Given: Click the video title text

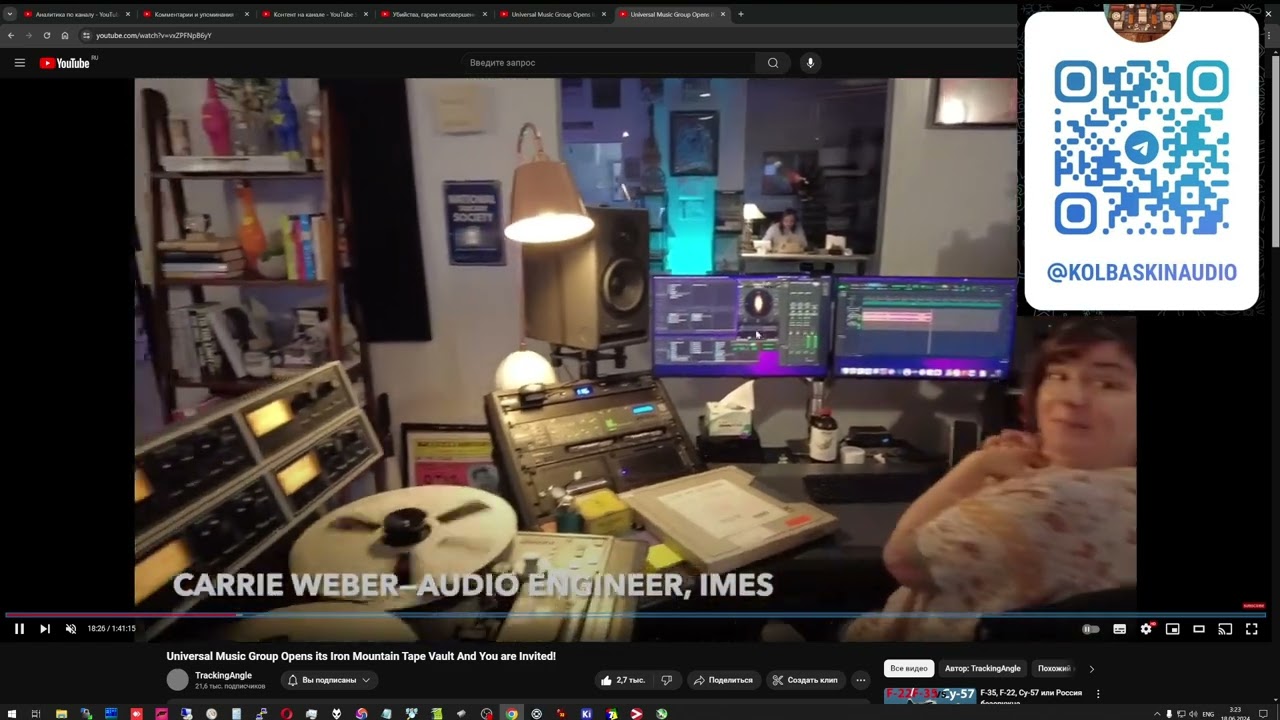Looking at the screenshot, I should (x=361, y=656).
